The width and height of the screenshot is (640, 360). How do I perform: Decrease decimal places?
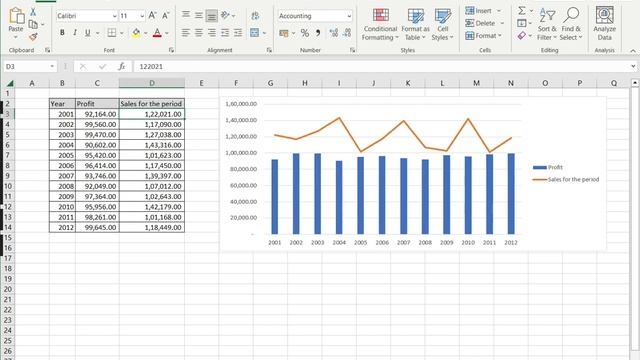[x=347, y=33]
